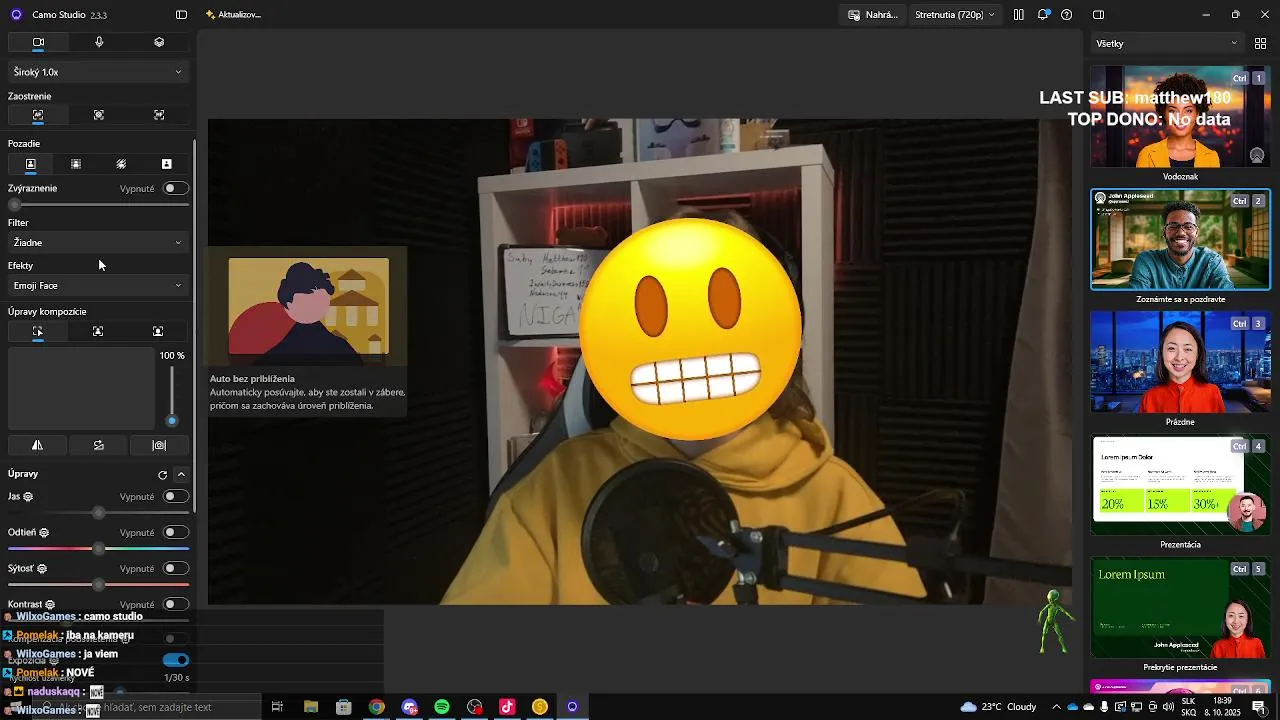Reset the Úpravy adjustments
The height and width of the screenshot is (720, 1280).
[162, 475]
